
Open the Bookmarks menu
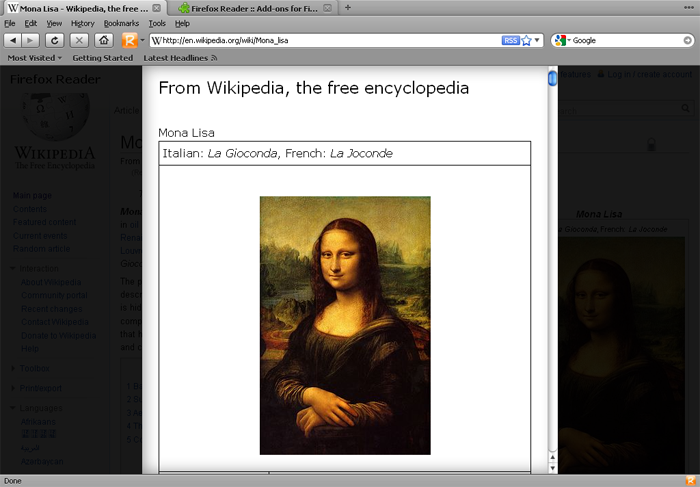[121, 23]
